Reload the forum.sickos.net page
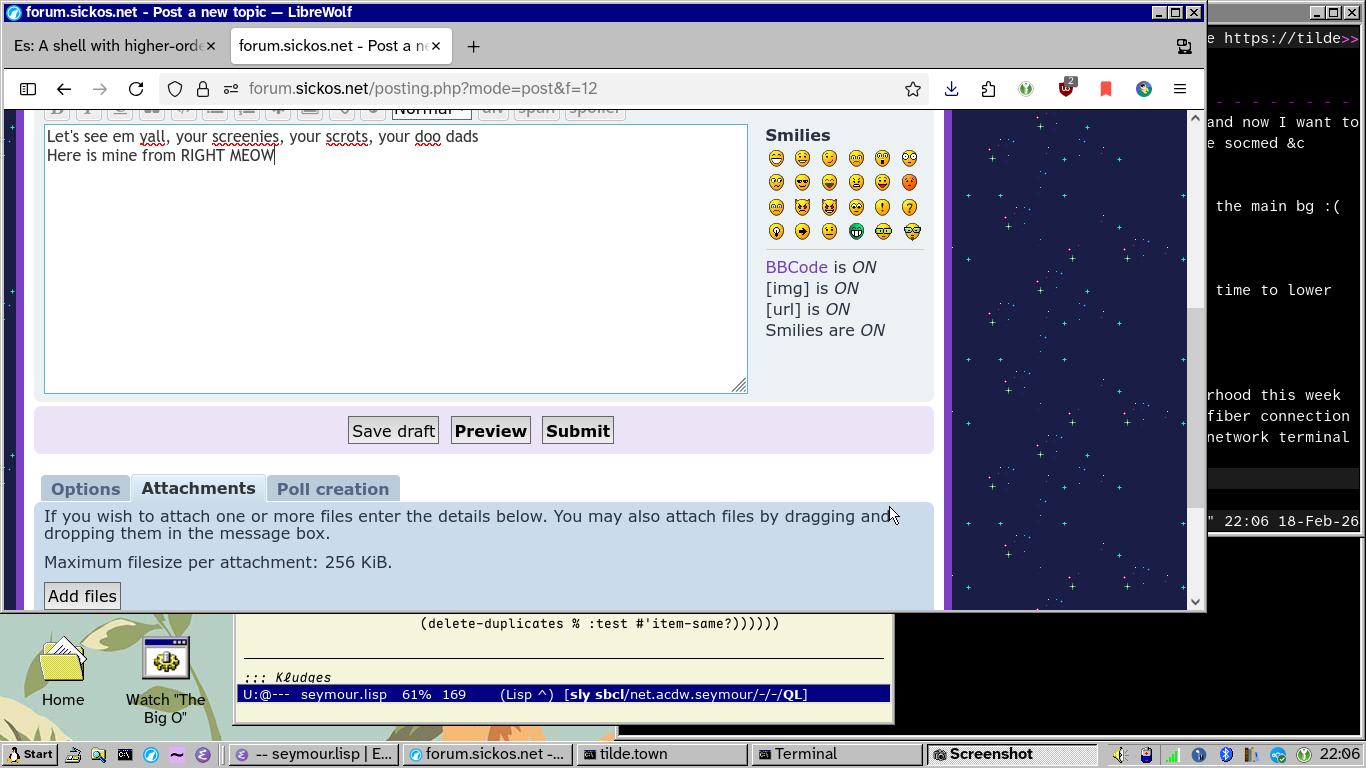Image resolution: width=1366 pixels, height=768 pixels. click(x=136, y=88)
